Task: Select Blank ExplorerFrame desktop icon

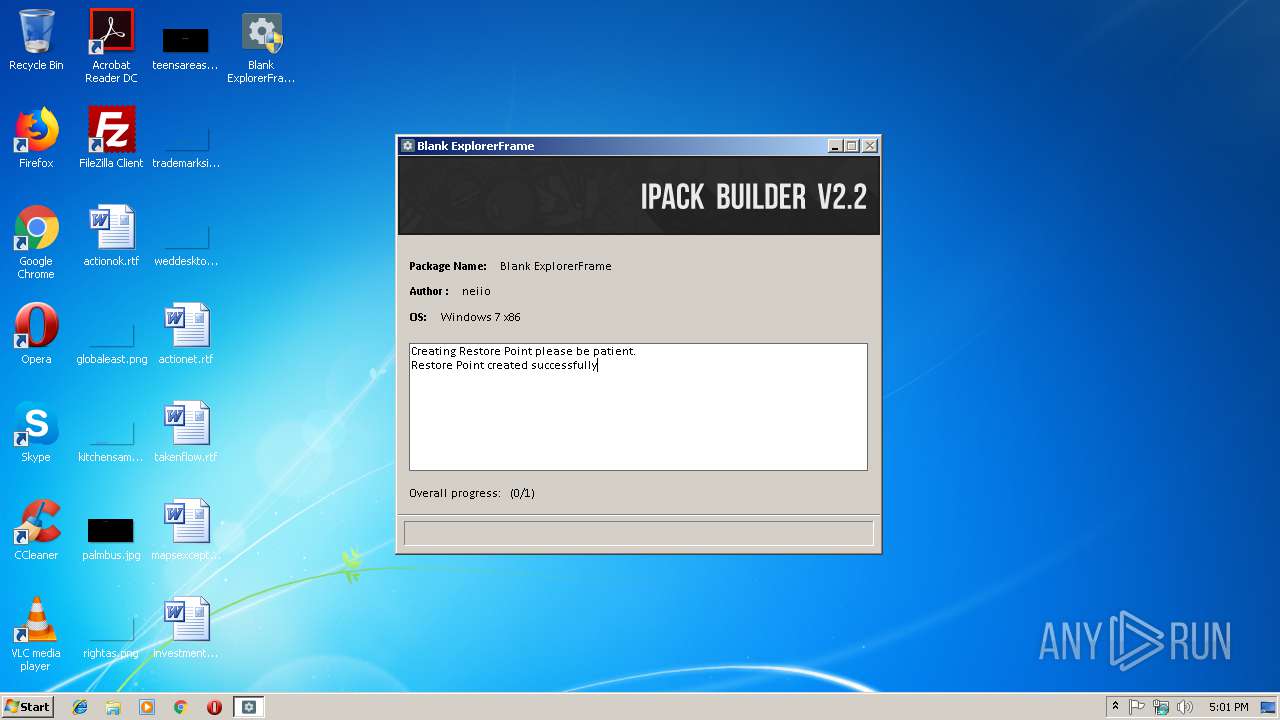Action: tap(261, 48)
